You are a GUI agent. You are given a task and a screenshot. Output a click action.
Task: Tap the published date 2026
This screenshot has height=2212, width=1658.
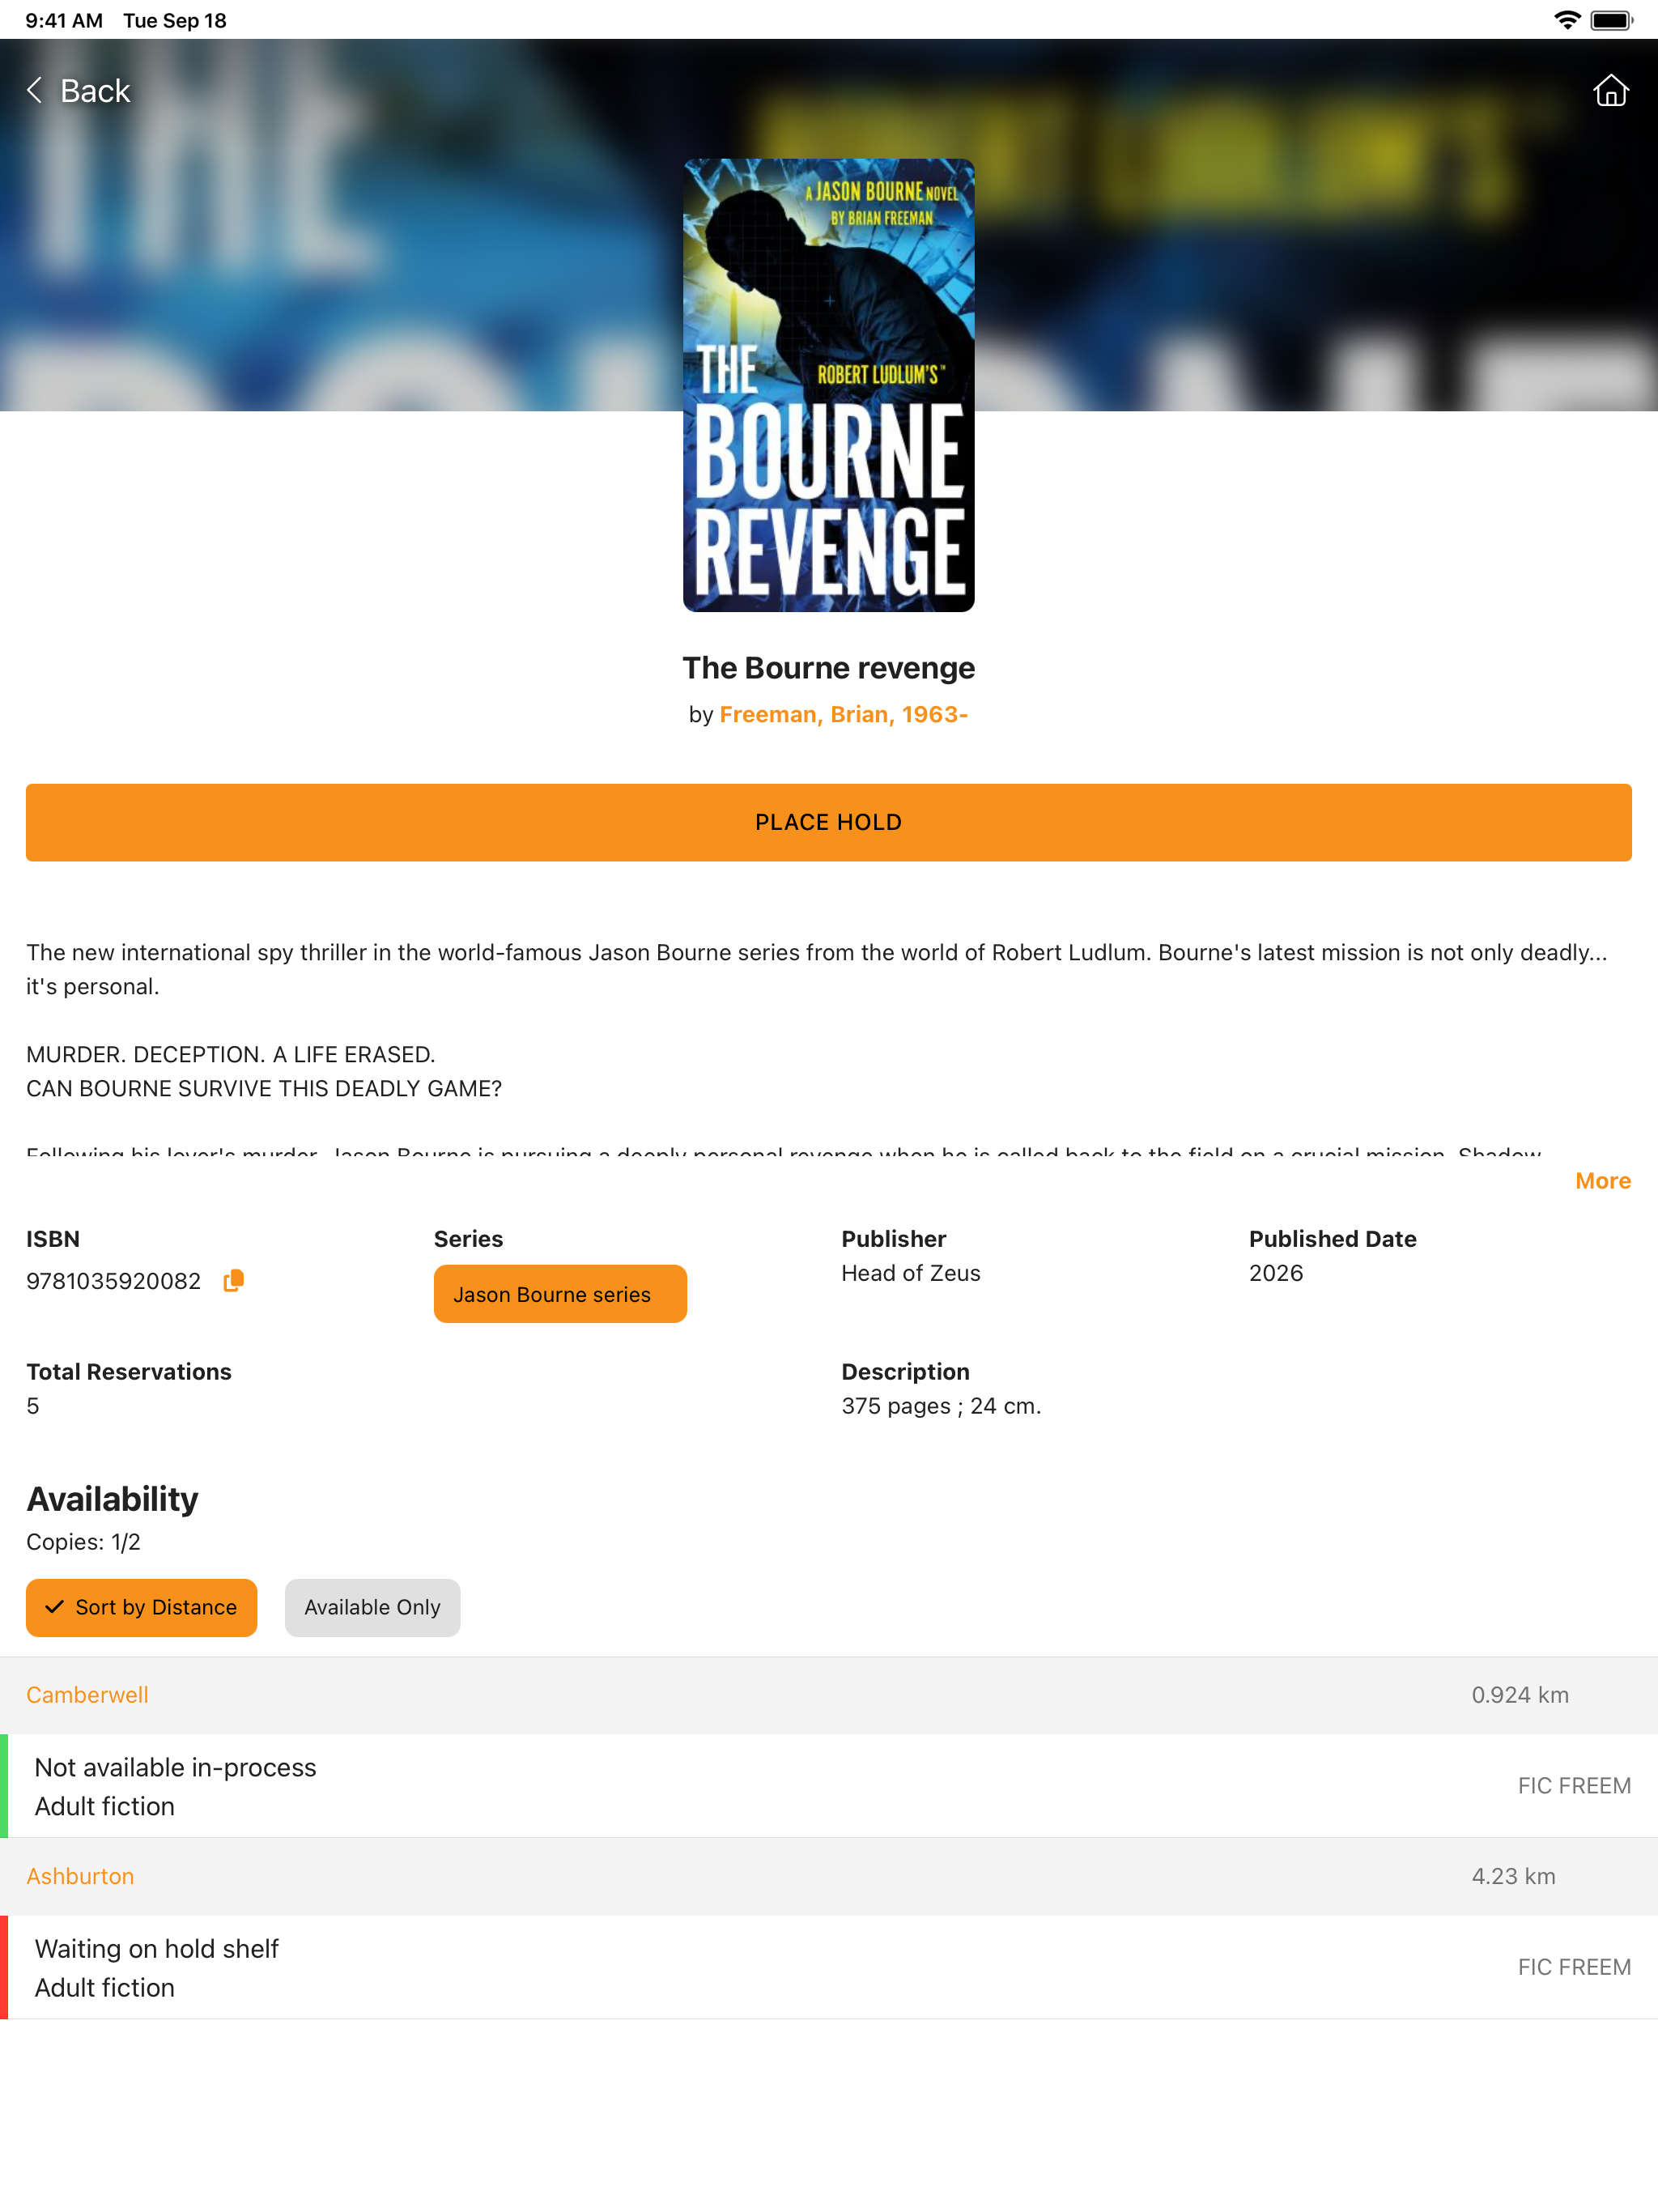click(1276, 1273)
